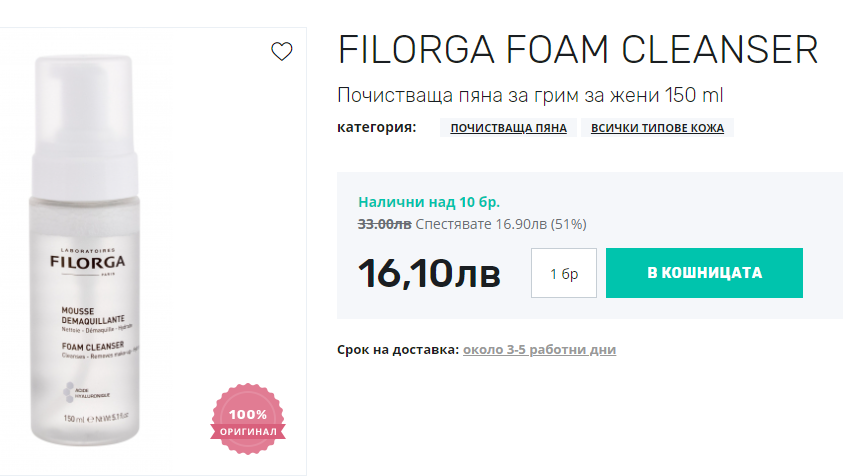Add product to wishlist with heart icon
The image size is (843, 476).
282,51
